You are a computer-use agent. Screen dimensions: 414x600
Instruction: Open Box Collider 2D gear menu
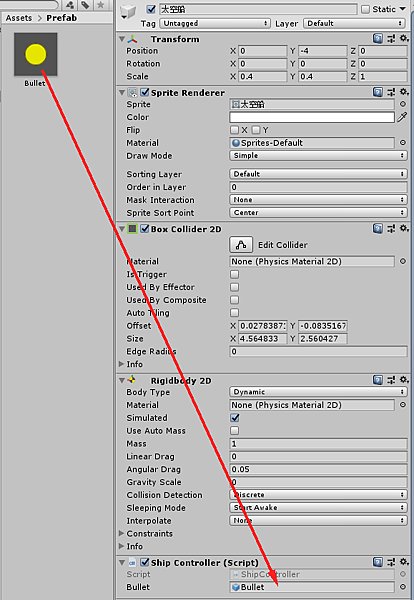[404, 228]
